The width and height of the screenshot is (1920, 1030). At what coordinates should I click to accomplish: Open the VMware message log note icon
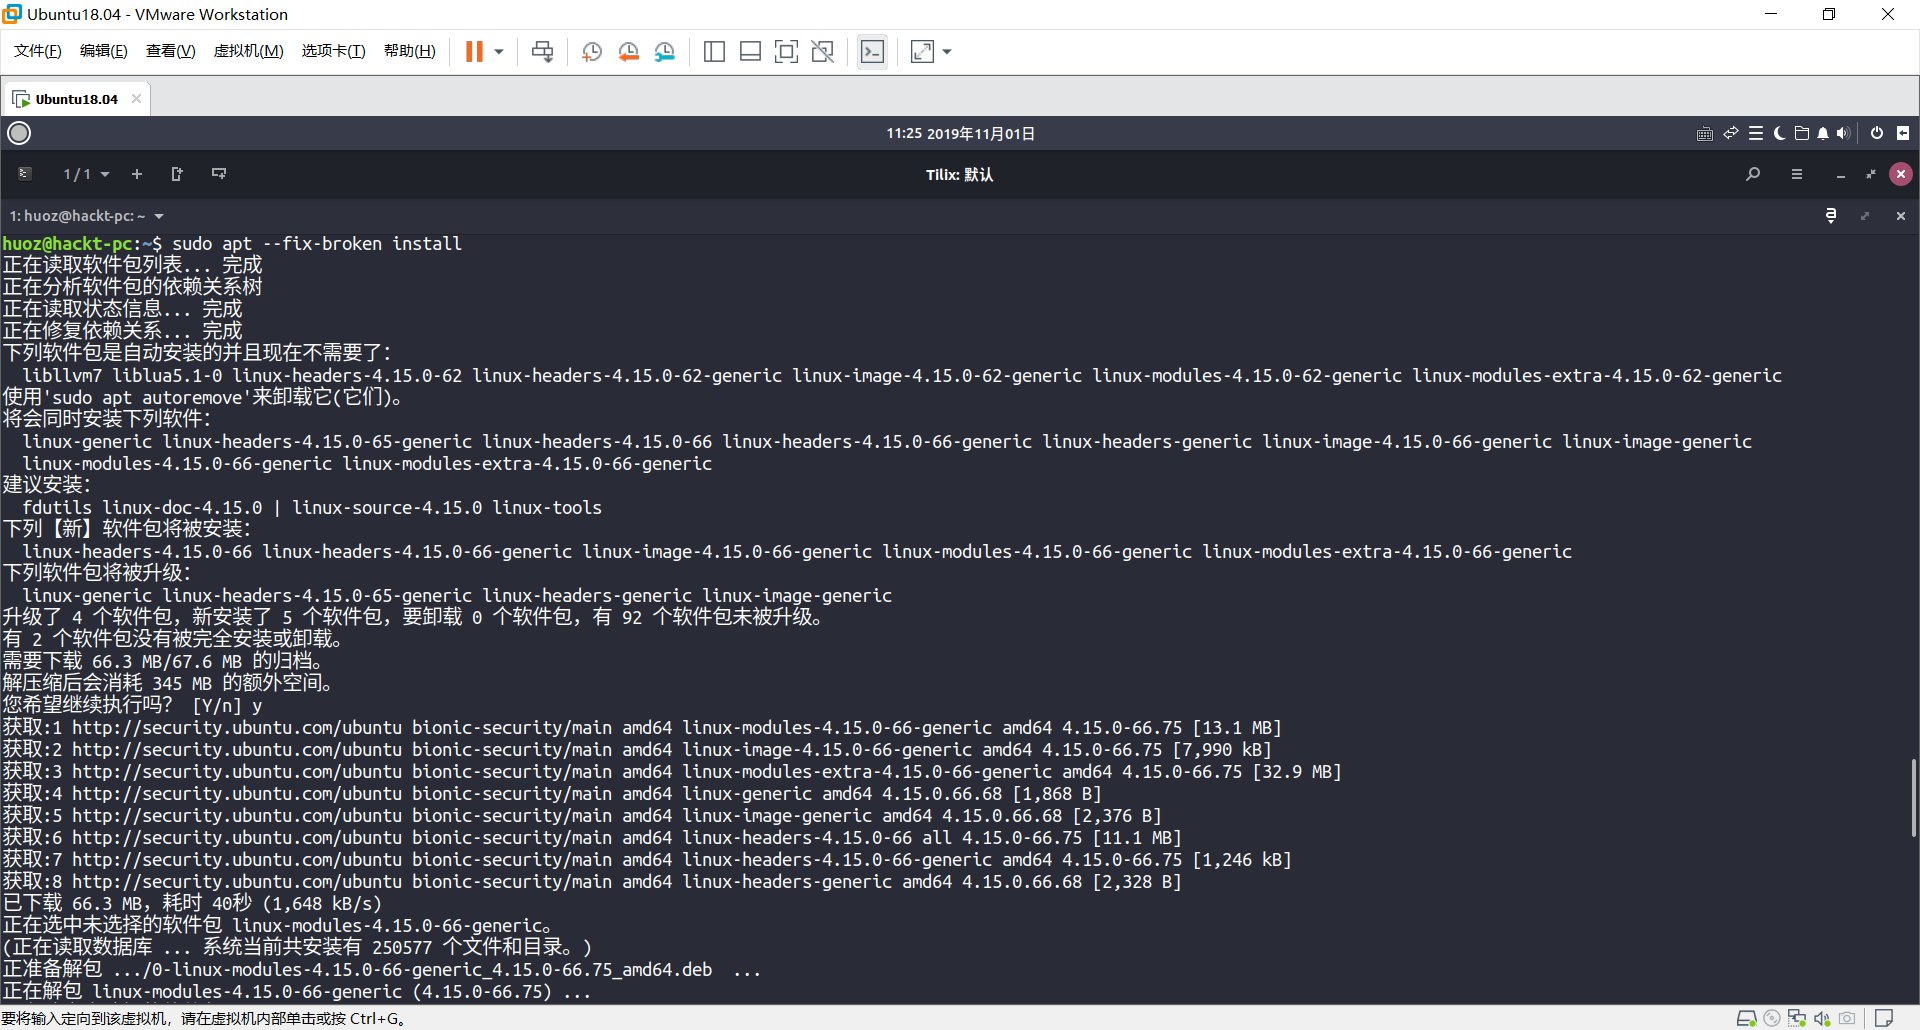pyautogui.click(x=1884, y=1018)
